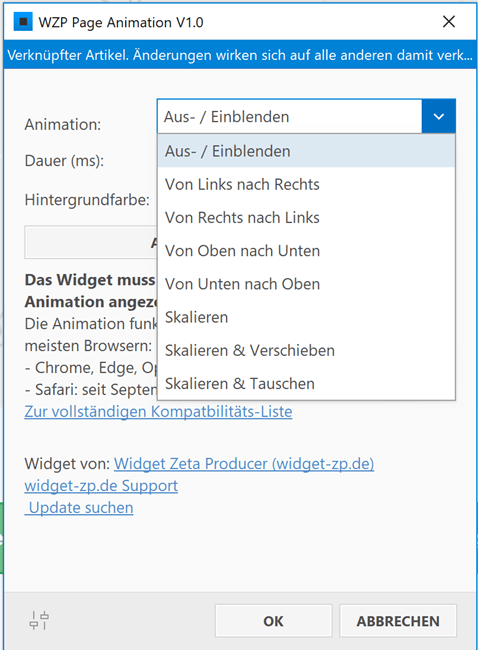Confirm with the OK button

coord(274,621)
